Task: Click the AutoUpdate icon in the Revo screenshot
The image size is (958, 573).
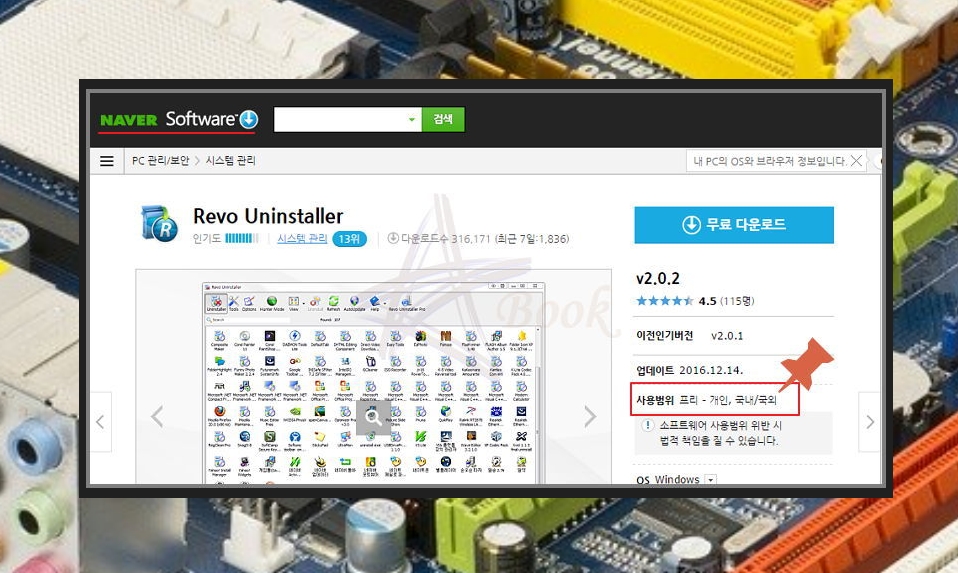Action: 354,302
